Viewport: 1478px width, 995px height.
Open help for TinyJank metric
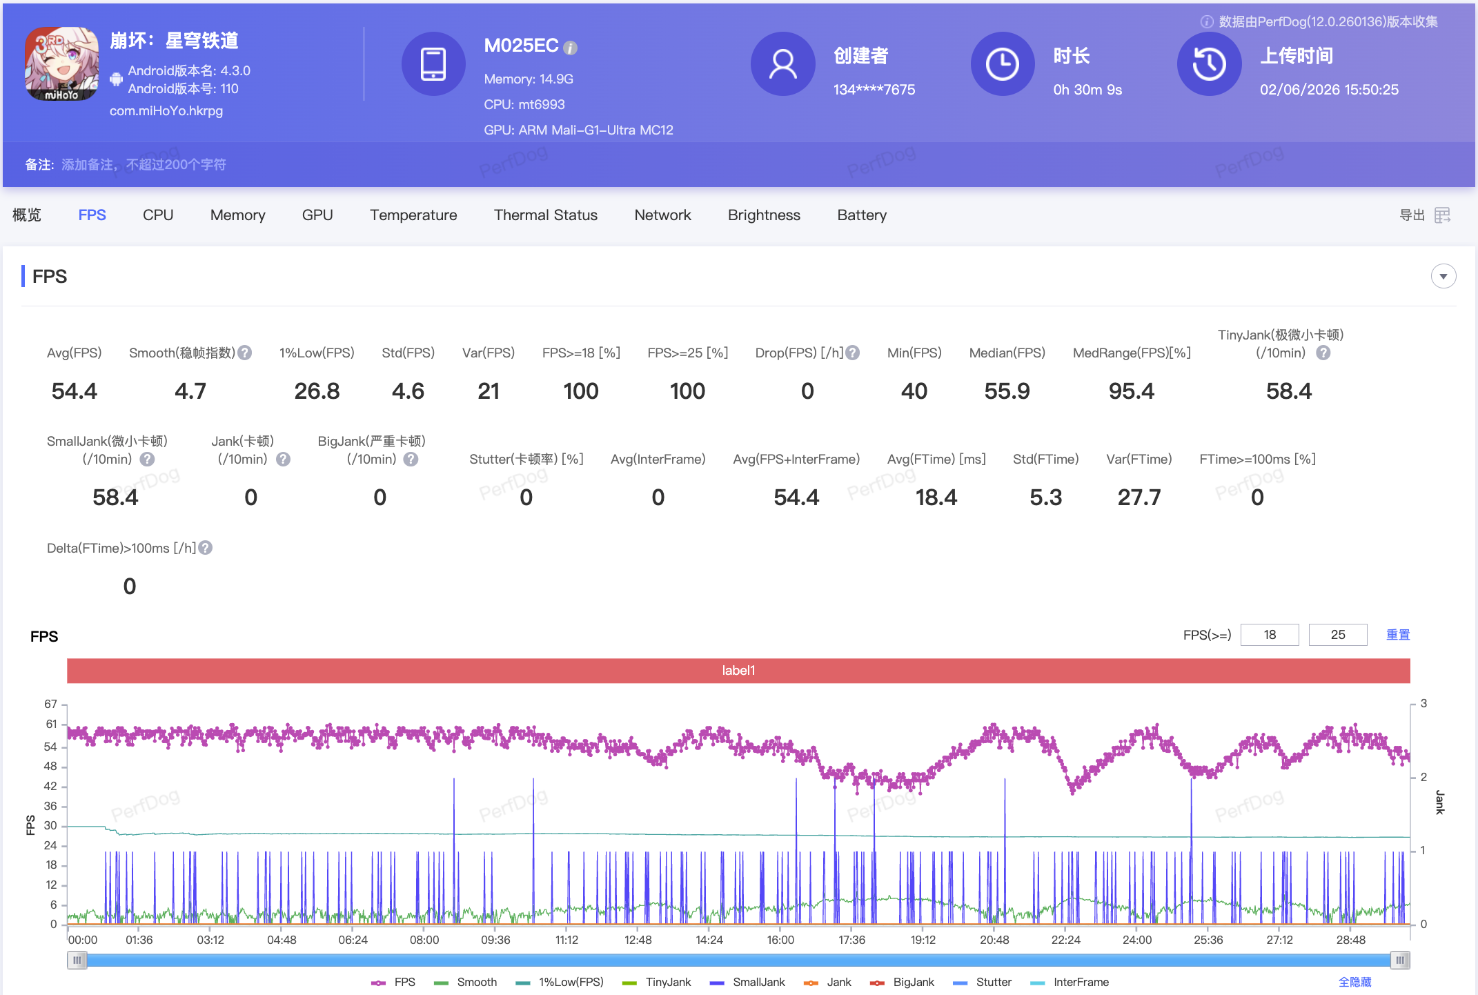click(1323, 353)
